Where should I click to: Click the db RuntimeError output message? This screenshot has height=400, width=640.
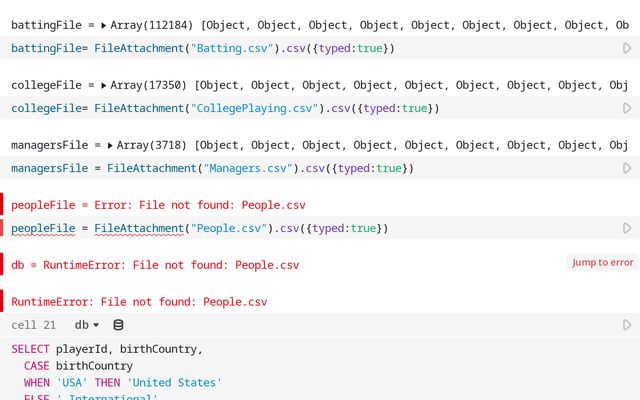(x=155, y=265)
